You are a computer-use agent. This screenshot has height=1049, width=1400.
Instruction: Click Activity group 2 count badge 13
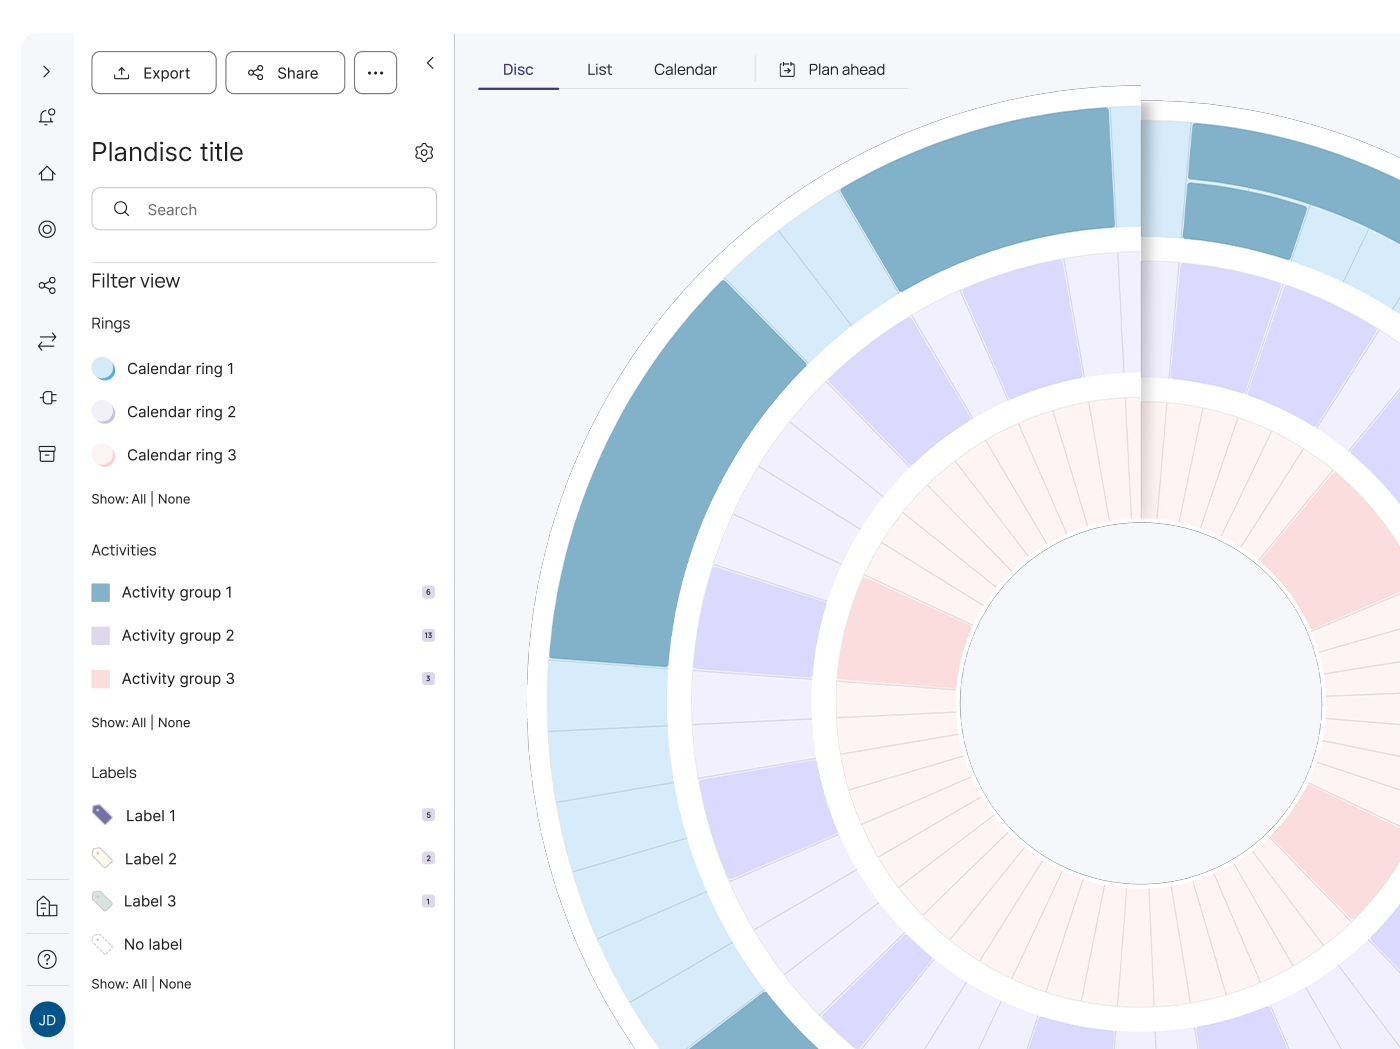[x=428, y=635]
